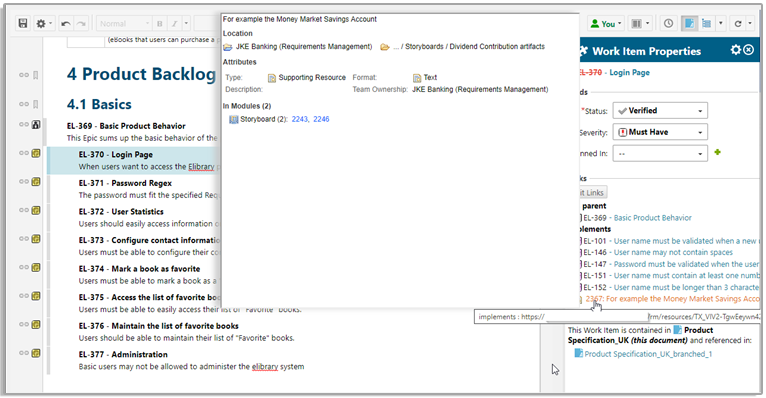
Task: Open link 2367 Money Market Savings Account
Action: click(672, 299)
